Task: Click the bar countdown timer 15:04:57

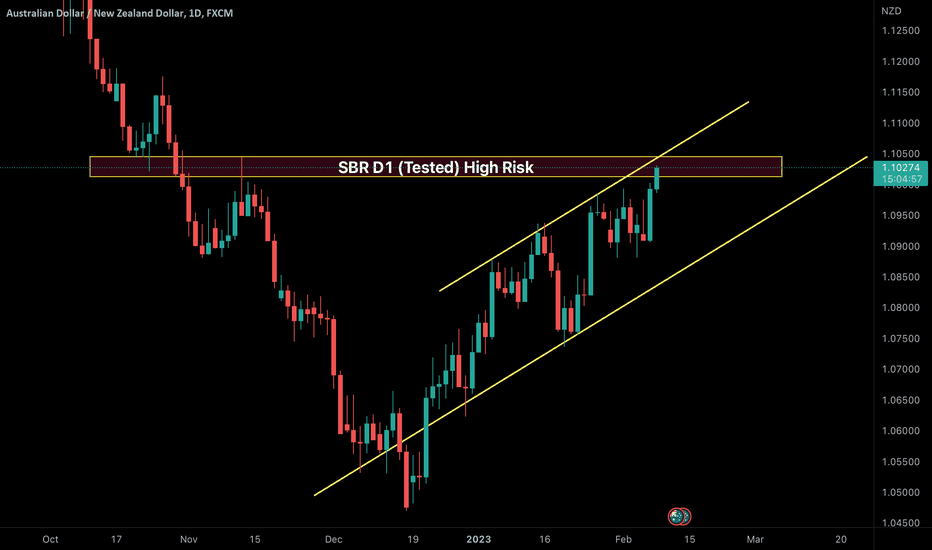Action: [902, 179]
